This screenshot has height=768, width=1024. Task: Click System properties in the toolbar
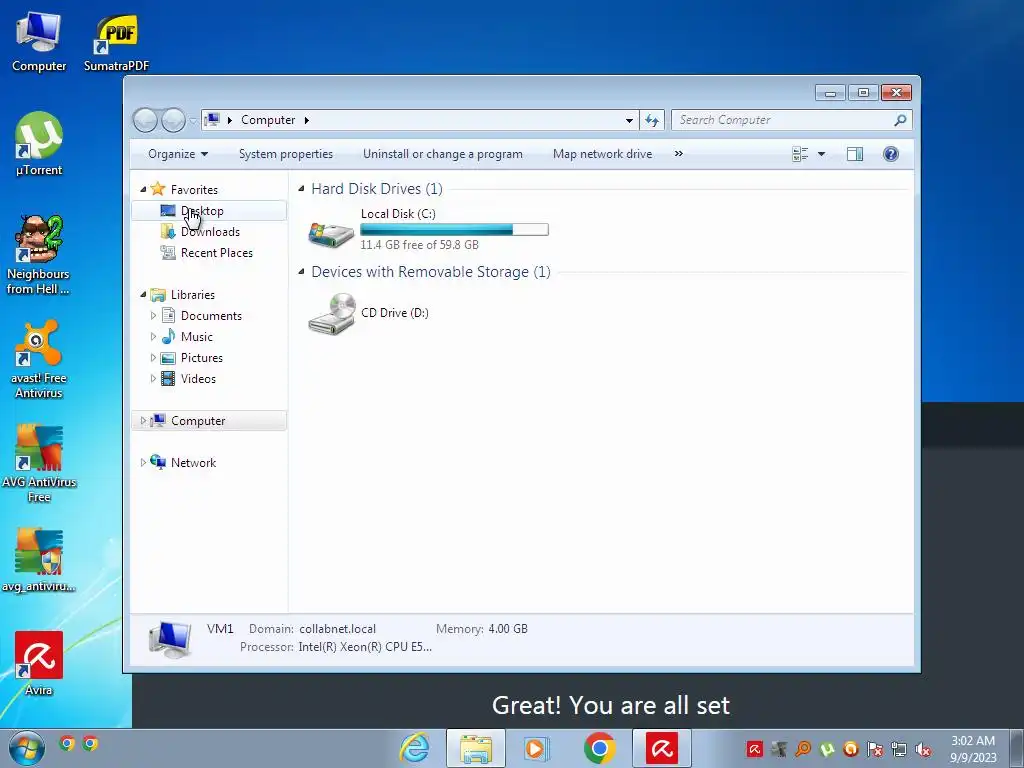(x=285, y=154)
